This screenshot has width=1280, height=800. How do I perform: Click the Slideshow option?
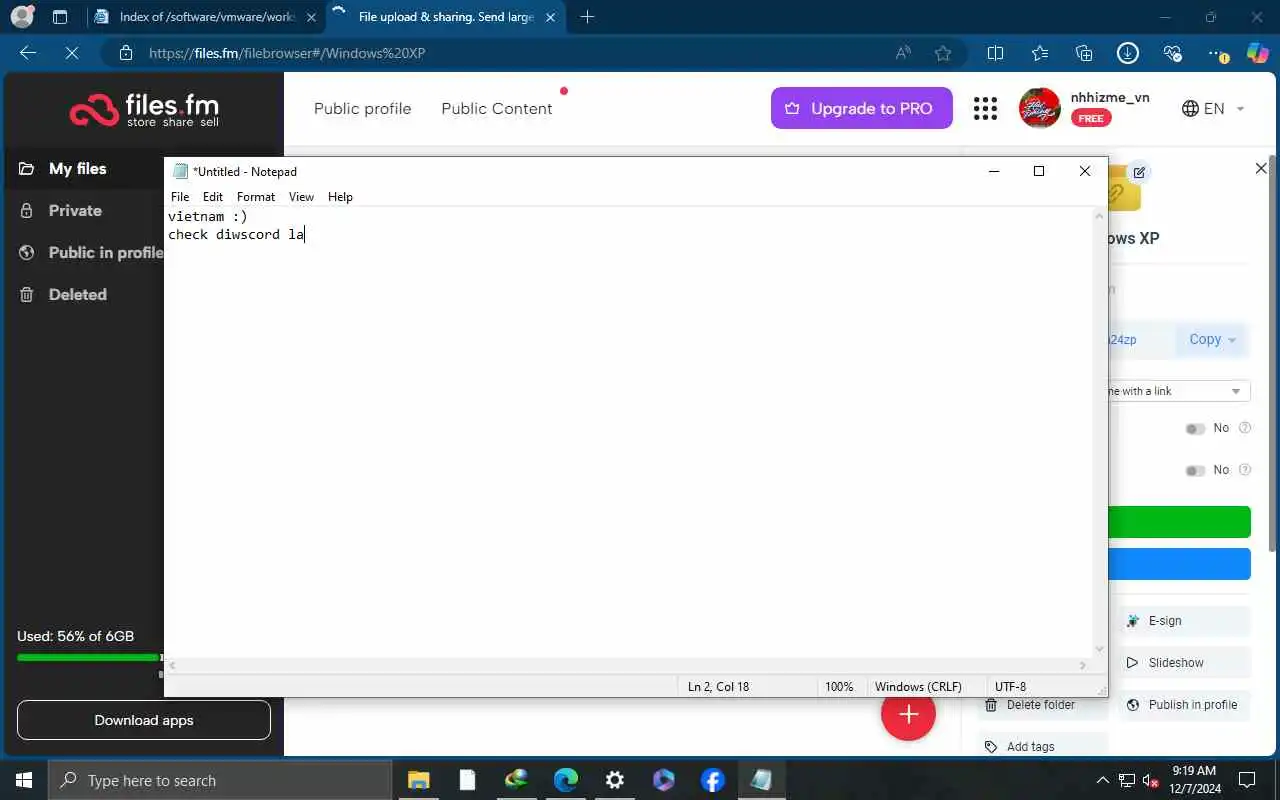(x=1185, y=663)
